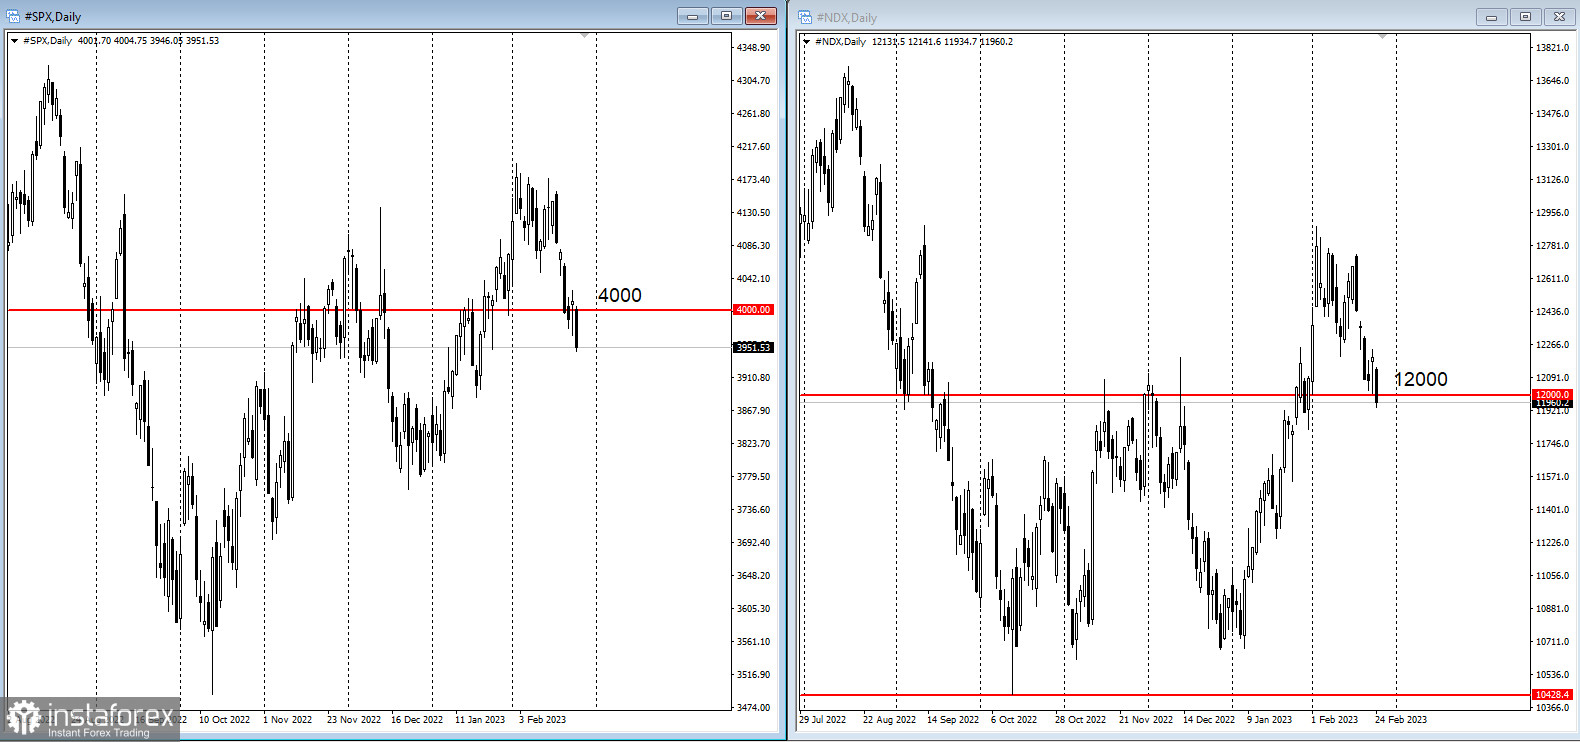1580x742 pixels.
Task: Grab the chart shift marker in the NDX chart
Action: click(x=1383, y=37)
